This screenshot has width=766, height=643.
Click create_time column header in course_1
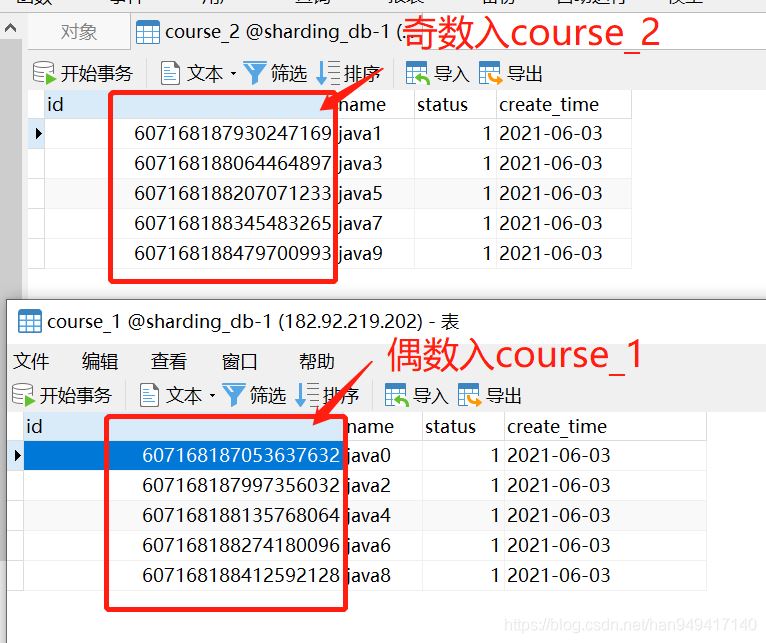606,426
